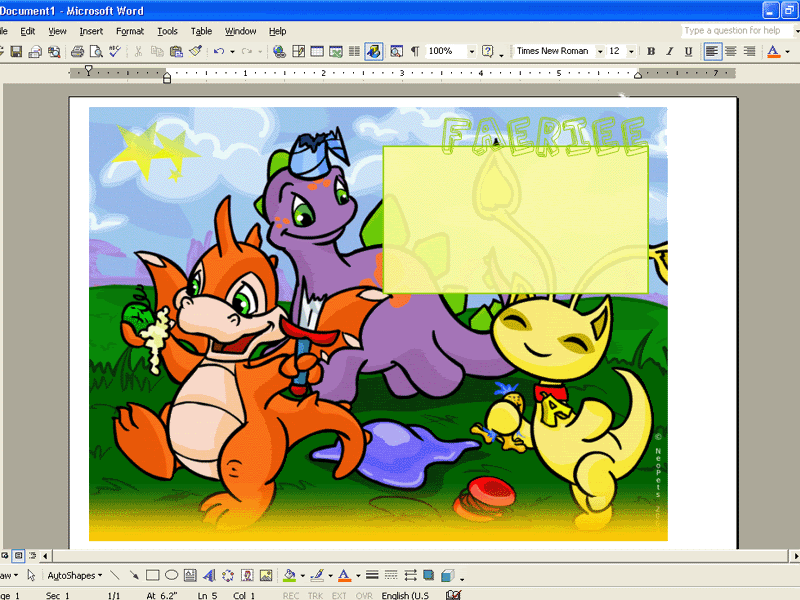Select the Oval drawing tool
Screen dimensions: 800x600
(x=171, y=576)
